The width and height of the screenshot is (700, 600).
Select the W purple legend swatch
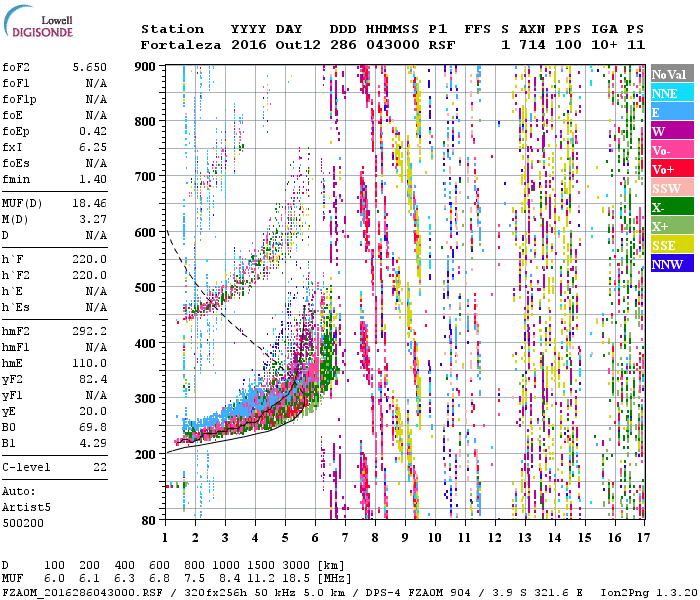pos(672,131)
